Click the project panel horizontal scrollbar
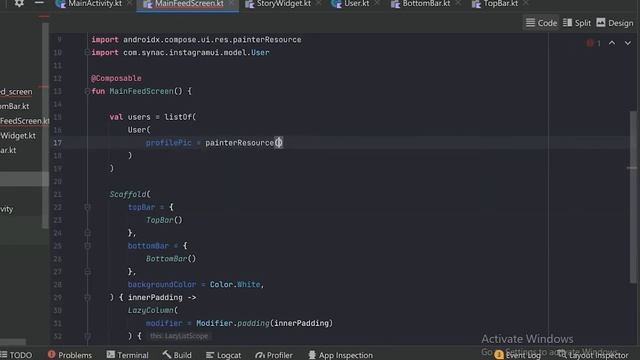 click(13, 342)
